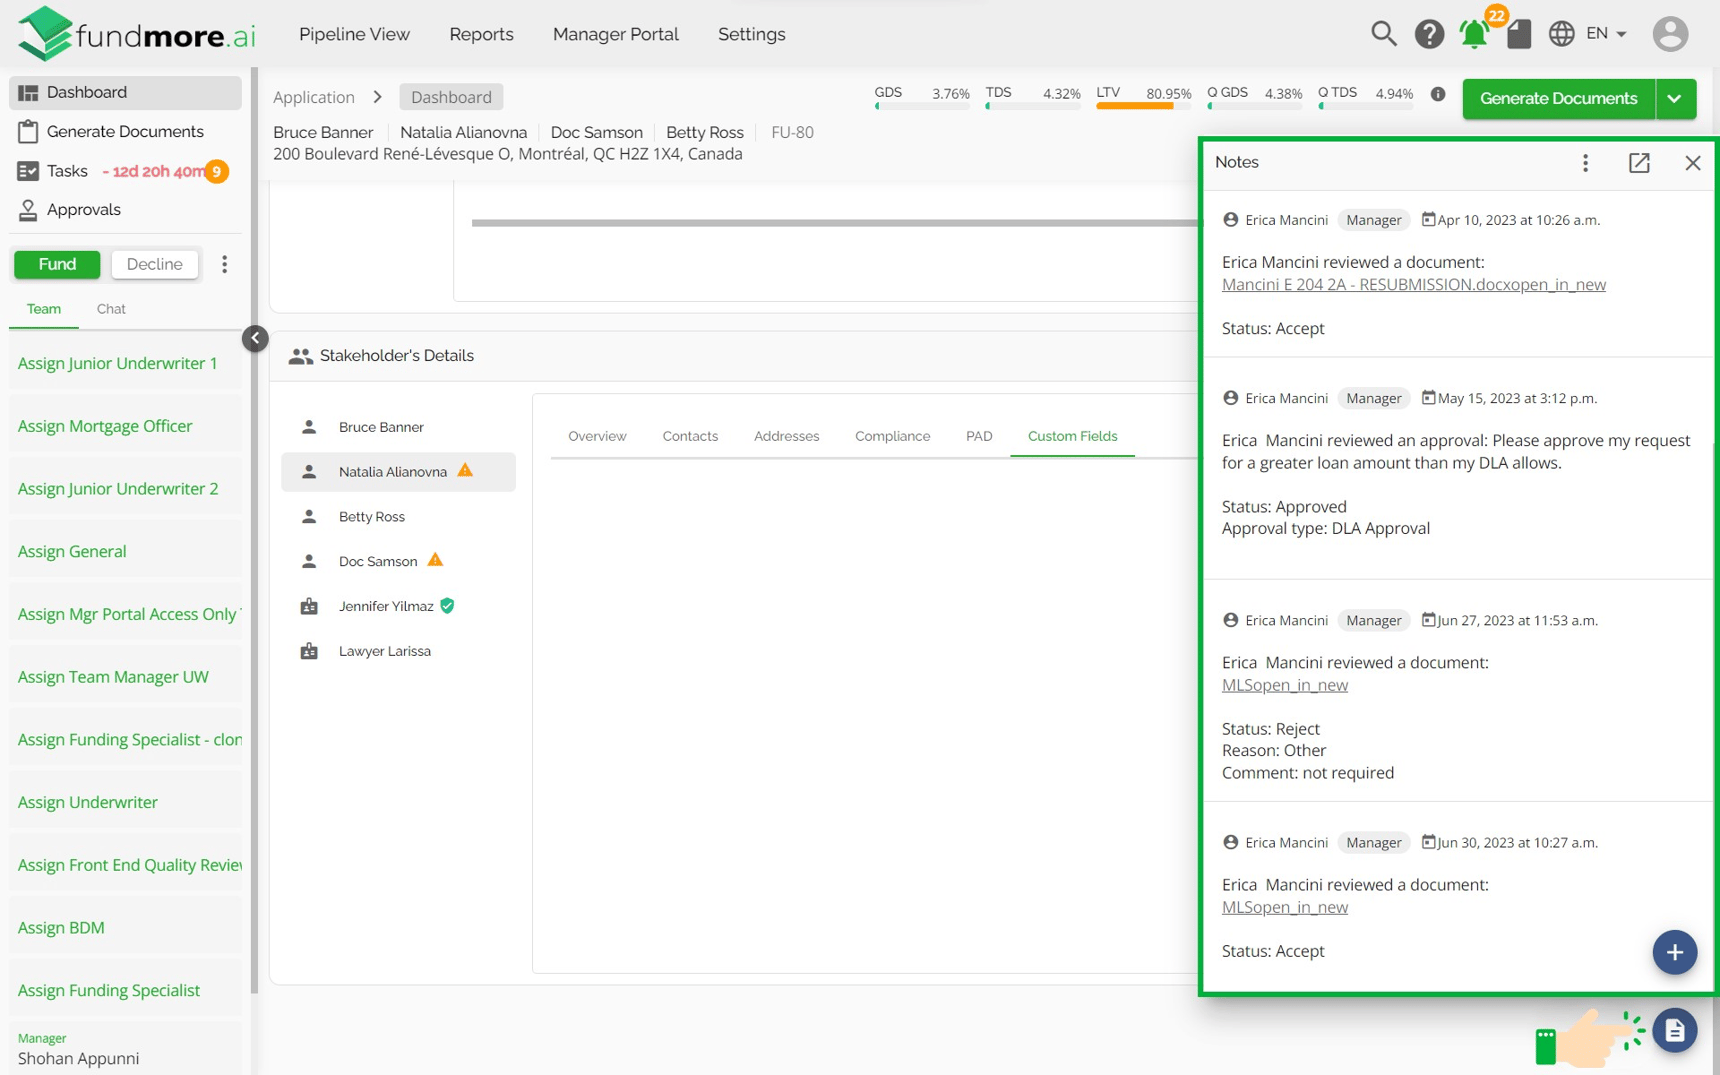Click the ratios info icon beside Q TDS
The image size is (1720, 1075).
(1438, 94)
